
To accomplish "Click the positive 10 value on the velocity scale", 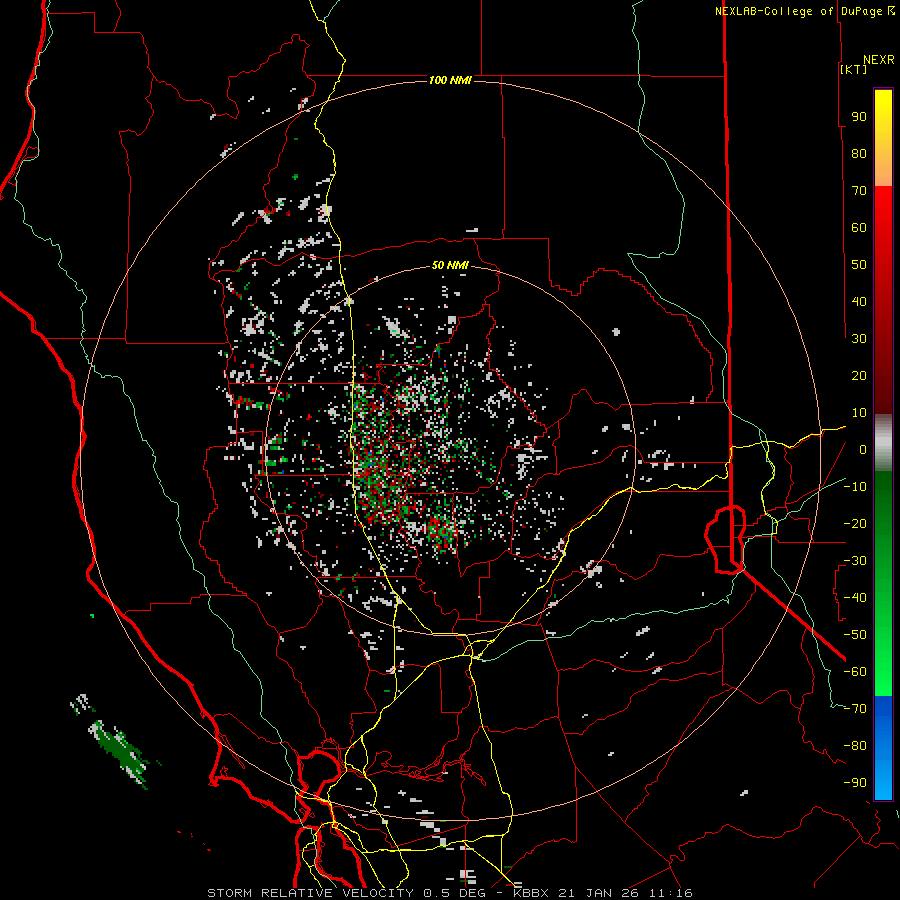I will point(859,413).
